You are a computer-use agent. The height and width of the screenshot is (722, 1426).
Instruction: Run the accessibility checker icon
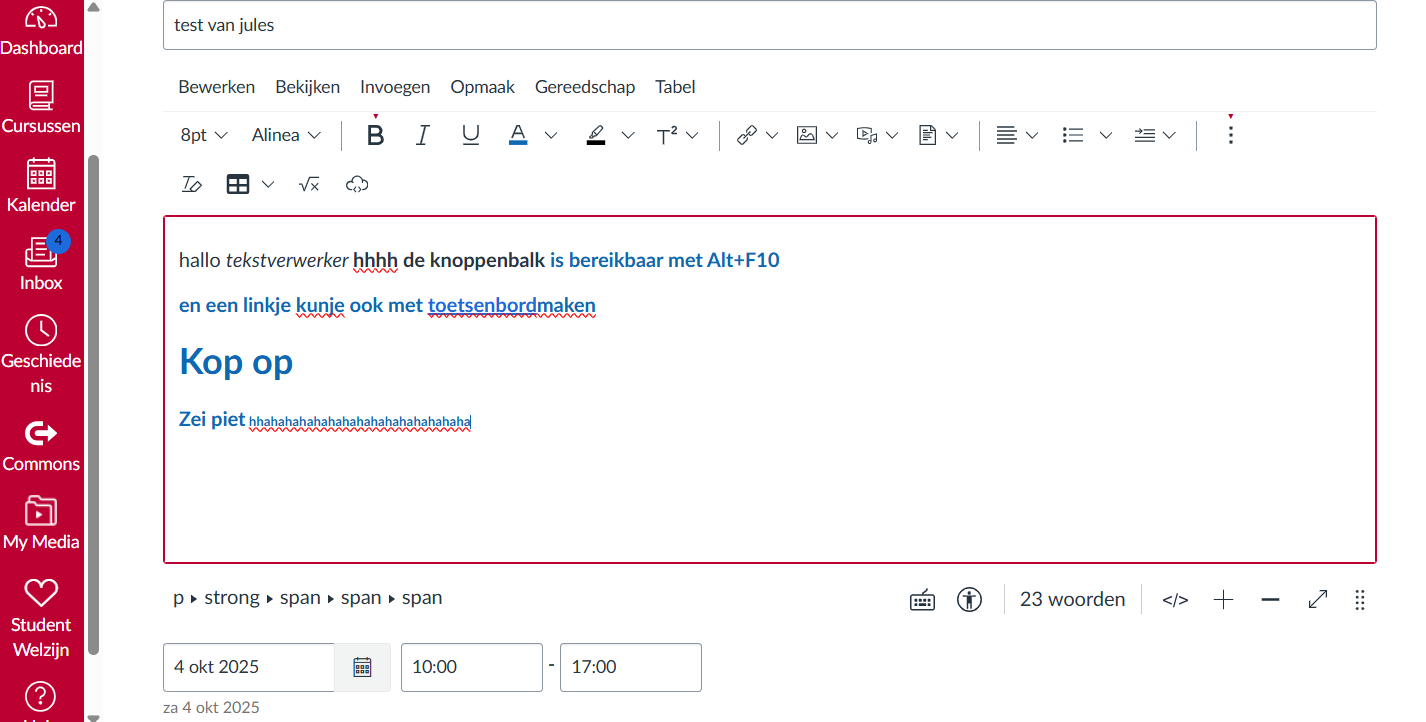coord(969,599)
